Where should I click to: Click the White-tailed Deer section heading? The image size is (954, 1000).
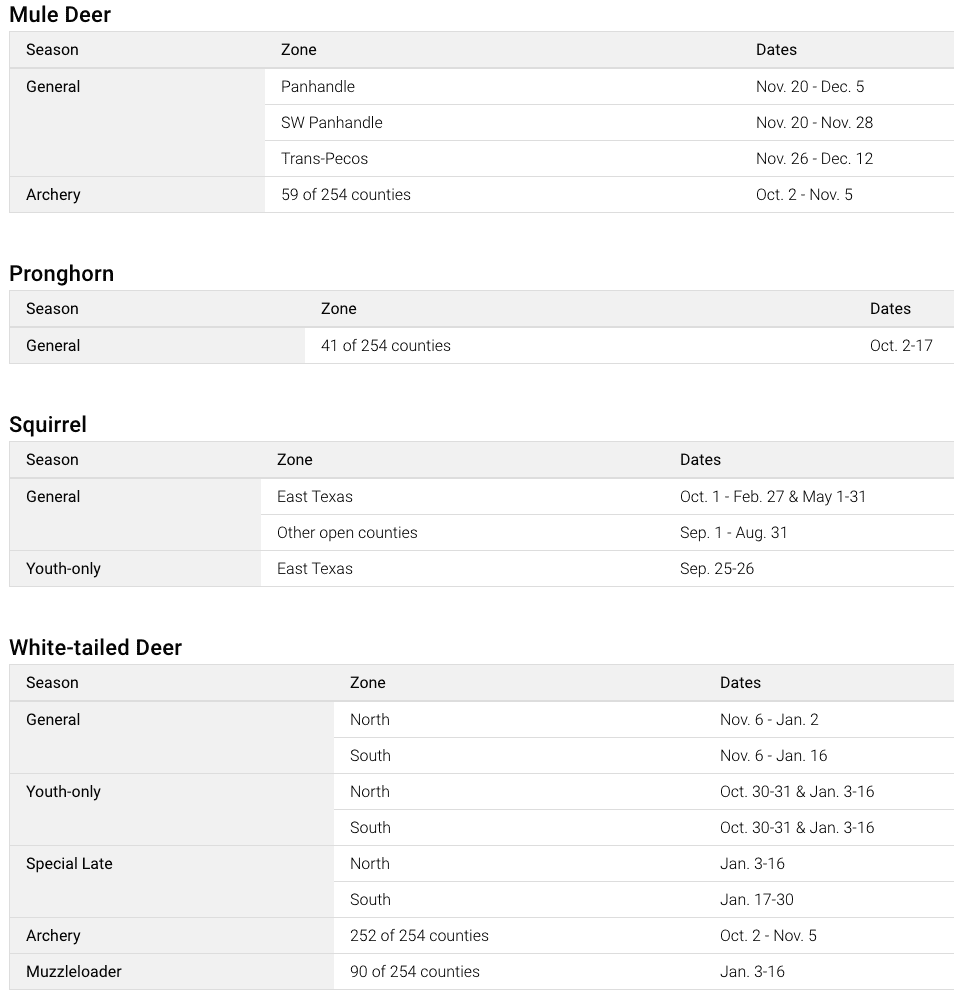pos(96,648)
